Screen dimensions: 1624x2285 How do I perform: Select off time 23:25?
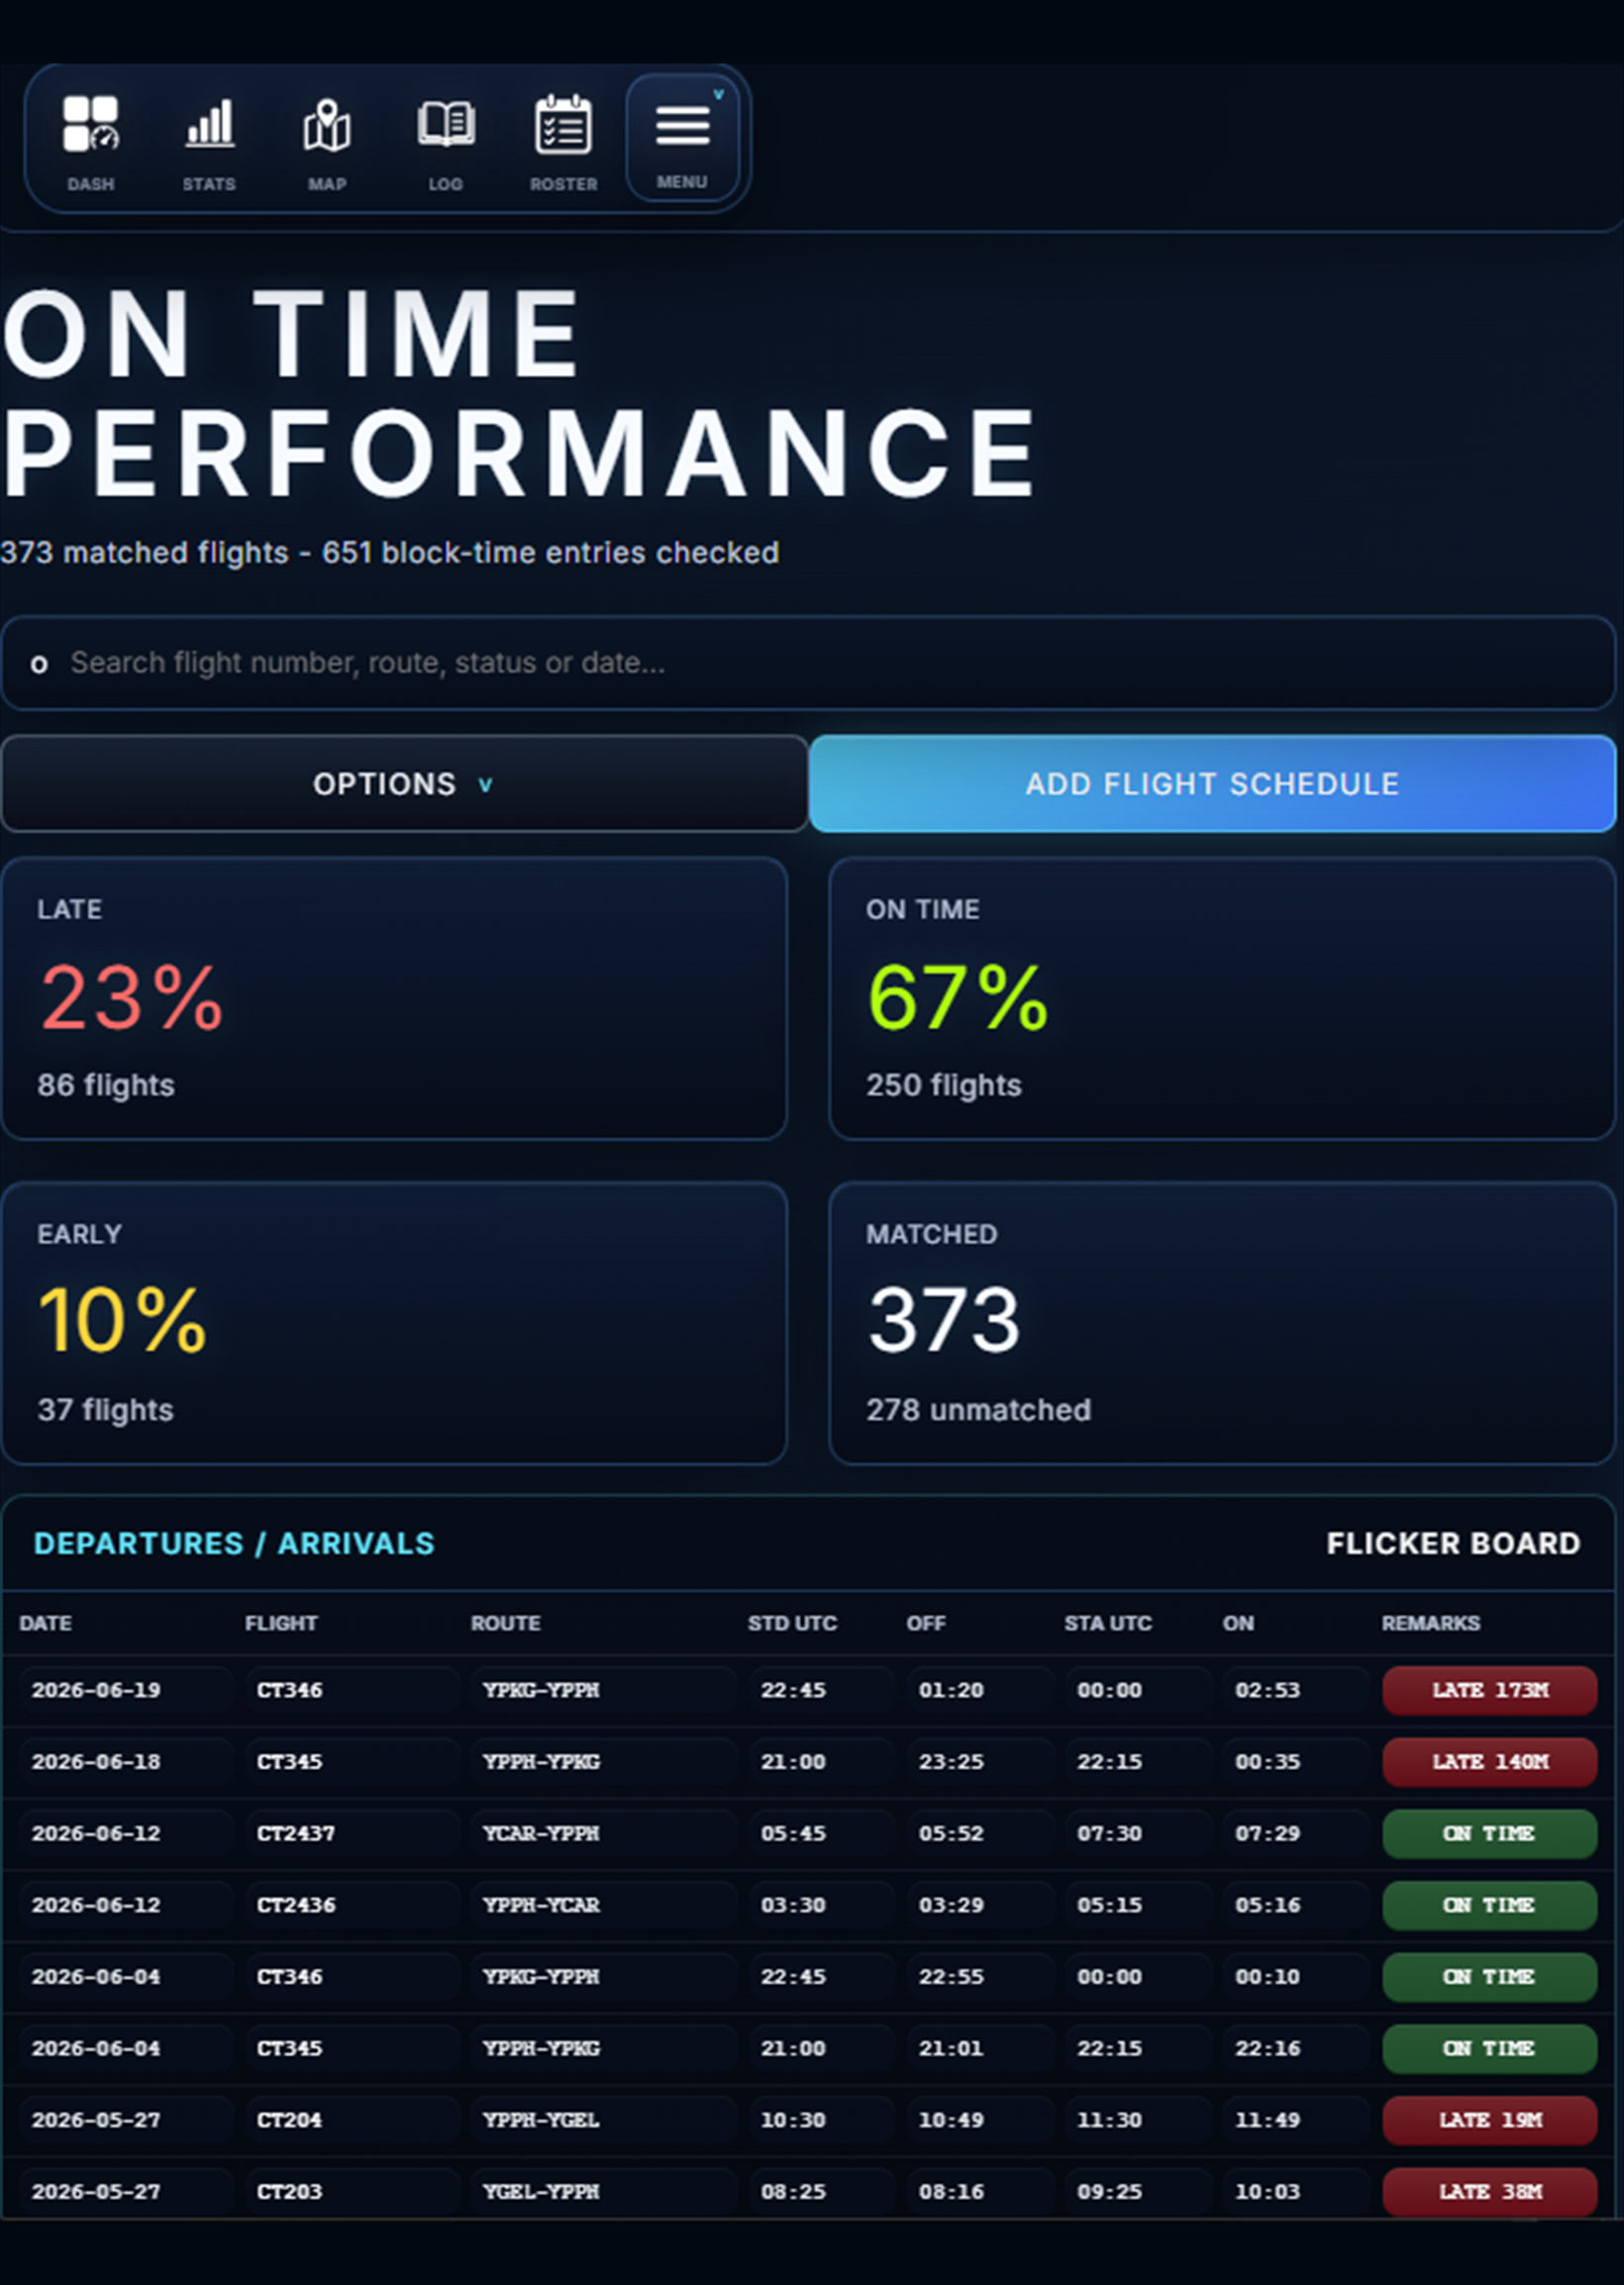(979, 1762)
